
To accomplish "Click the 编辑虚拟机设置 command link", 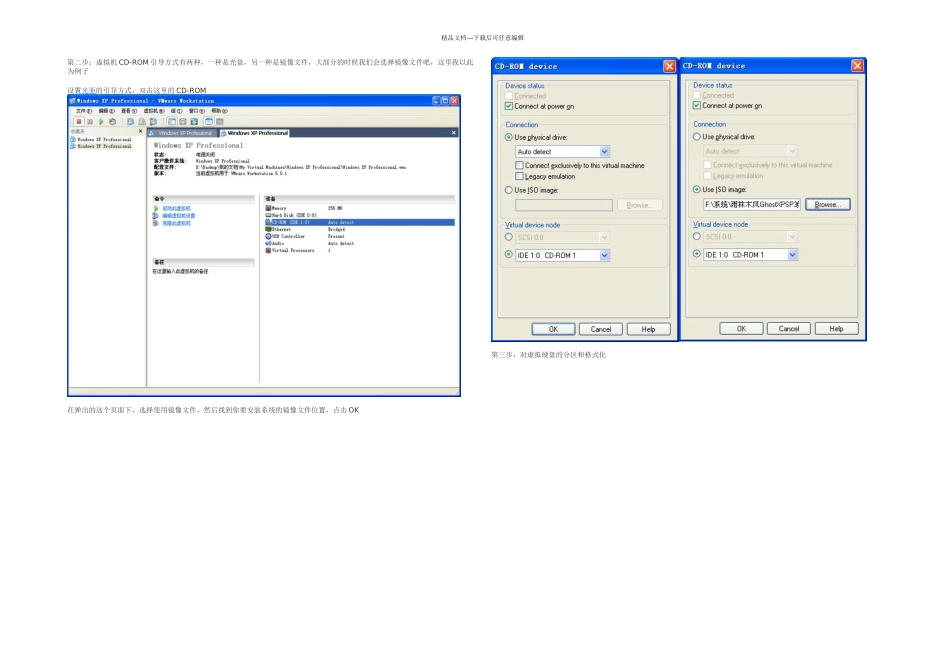I will tap(179, 216).
